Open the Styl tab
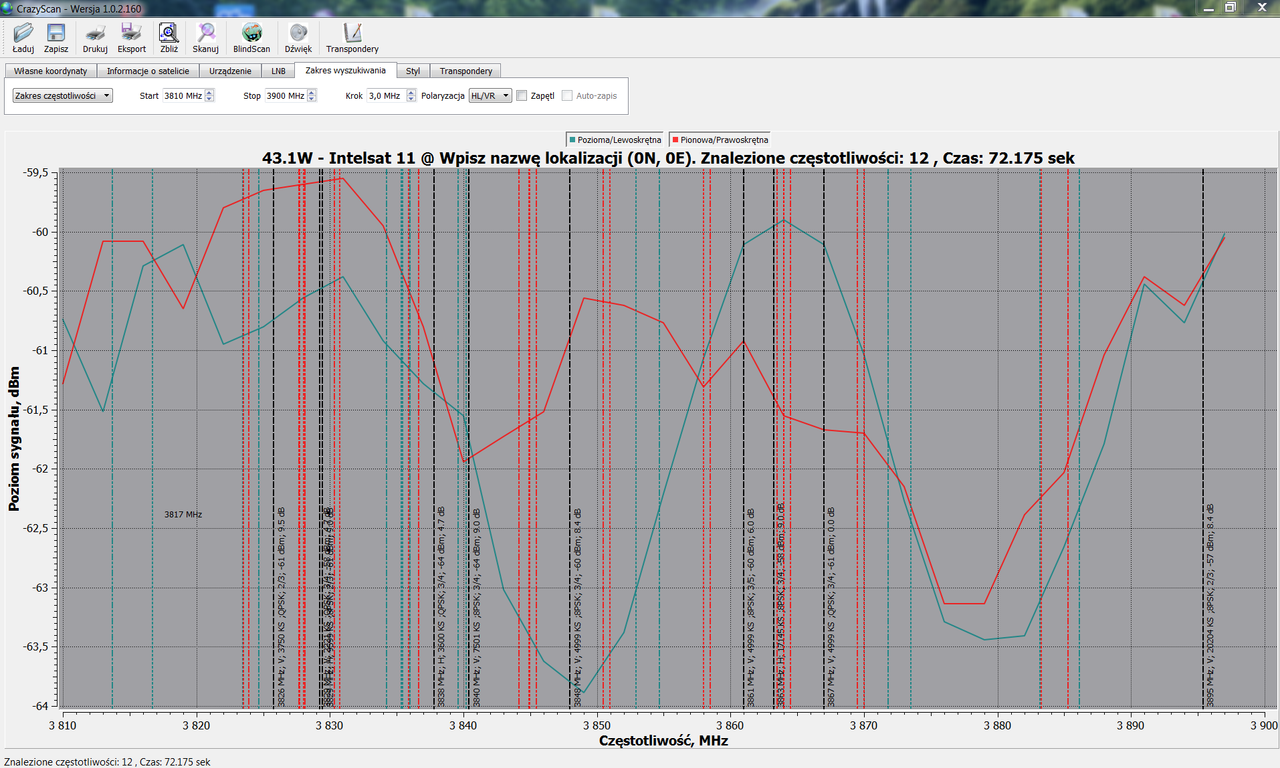Viewport: 1280px width, 768px height. click(413, 71)
